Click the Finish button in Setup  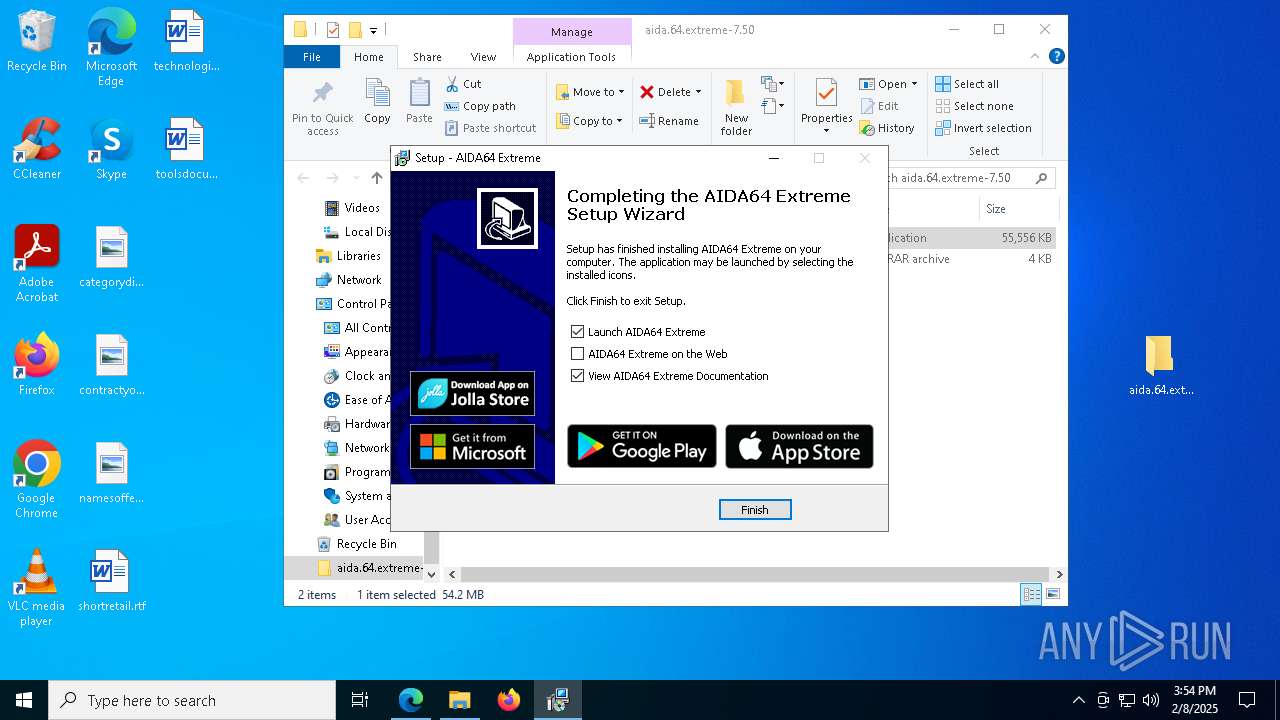pyautogui.click(x=755, y=510)
